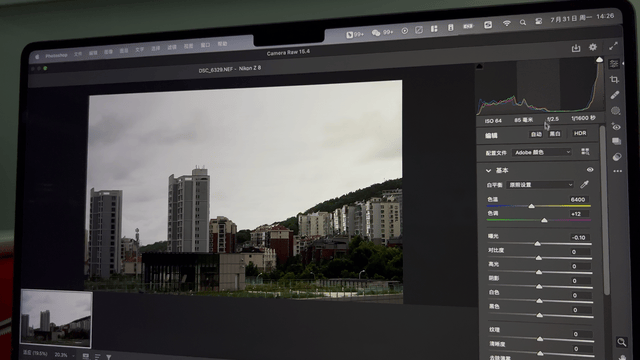The width and height of the screenshot is (640, 360).
Task: Toggle the 基本 panel eye visibility
Action: (x=590, y=169)
